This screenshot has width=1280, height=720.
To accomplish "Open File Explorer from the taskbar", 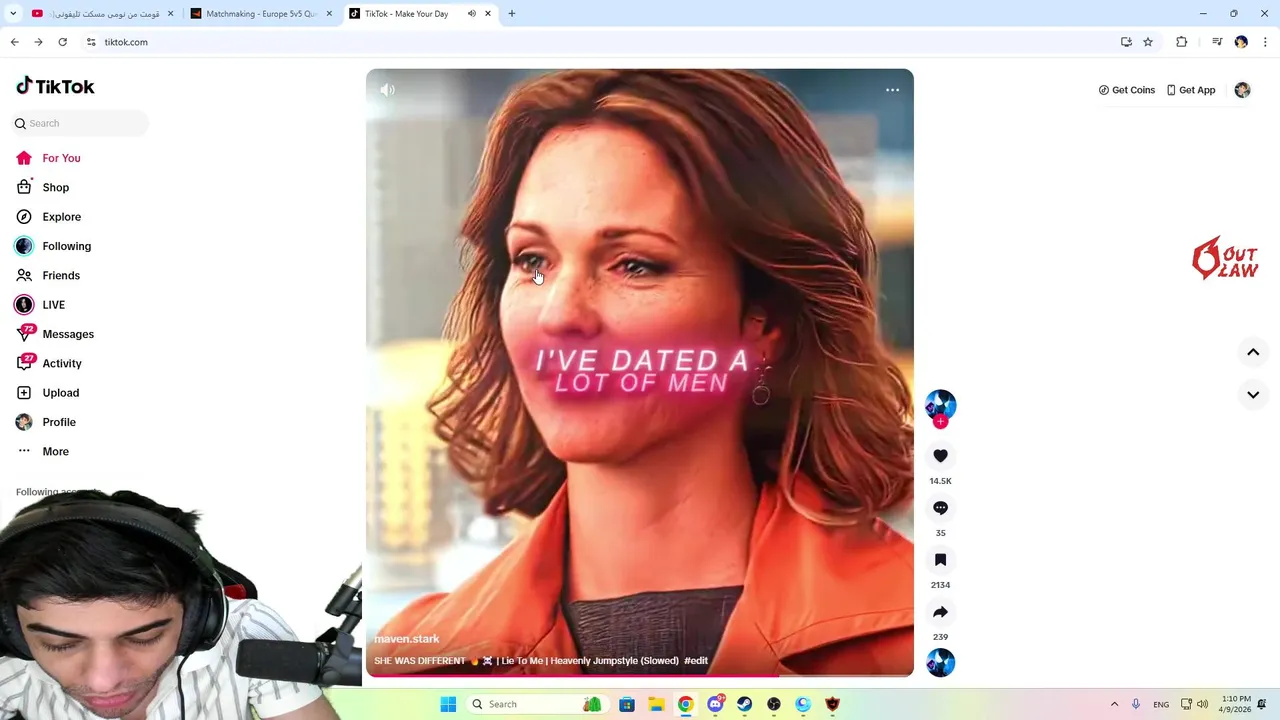I will coord(656,704).
